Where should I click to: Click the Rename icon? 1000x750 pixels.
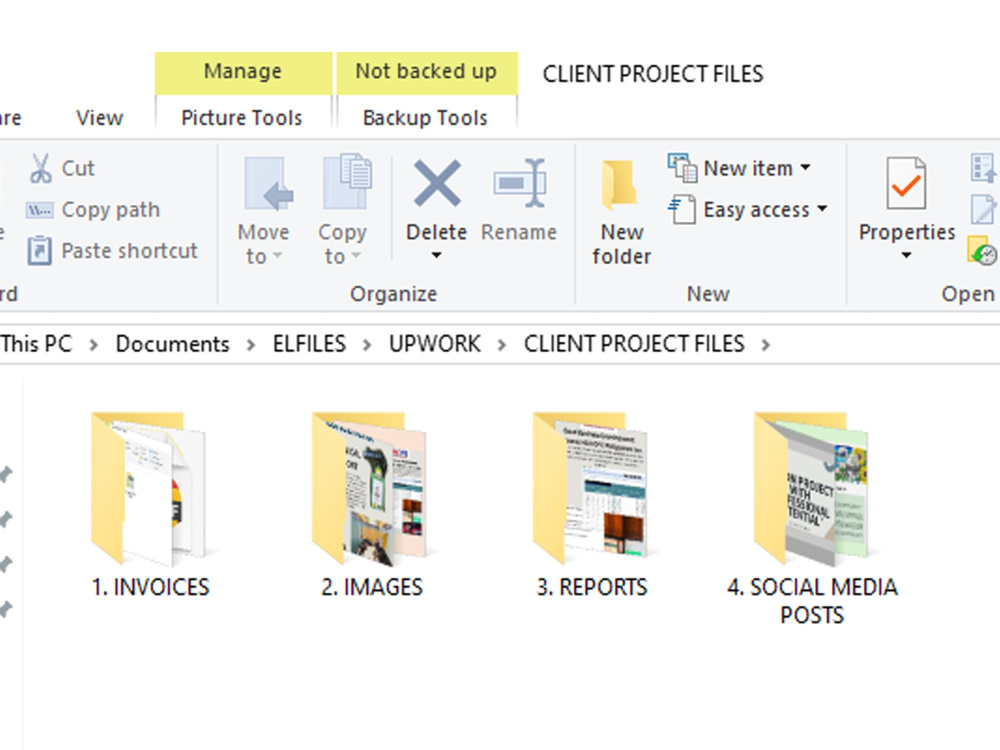tap(520, 184)
